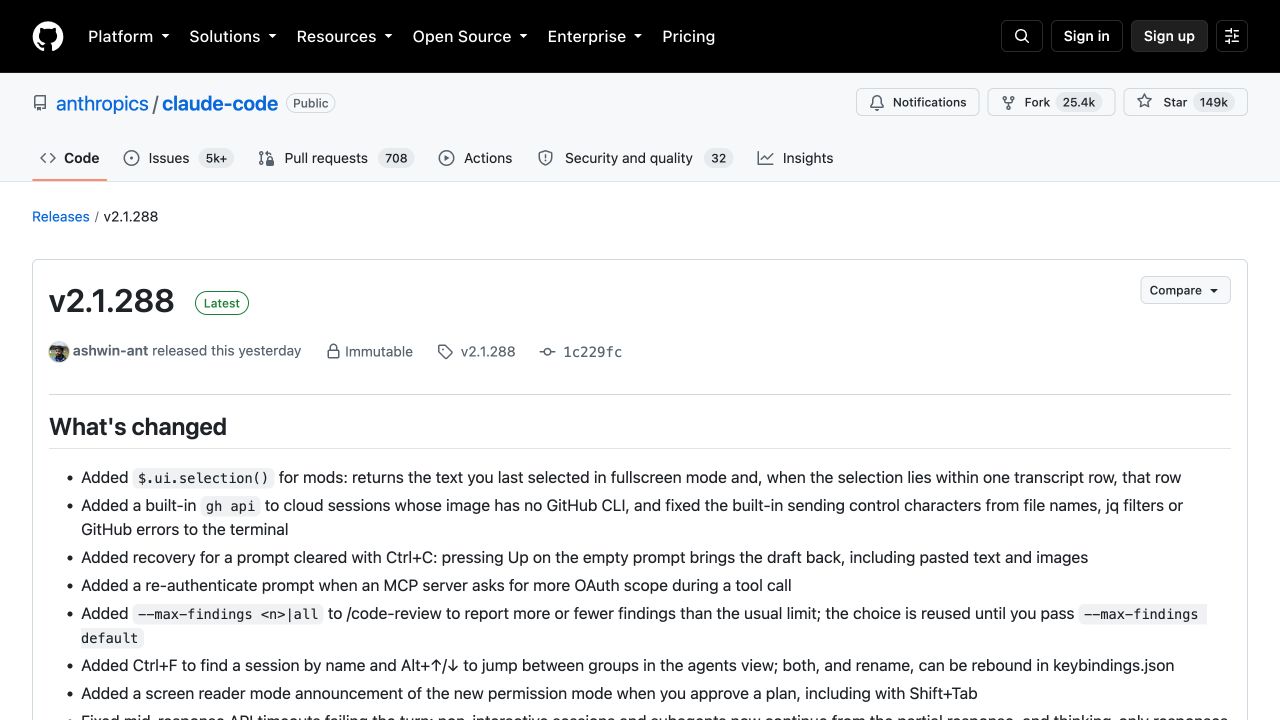Click the Public visibility badge
1280x720 pixels.
pyautogui.click(x=311, y=103)
